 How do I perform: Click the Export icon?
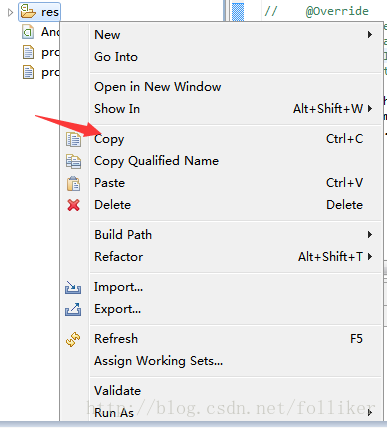[73, 309]
